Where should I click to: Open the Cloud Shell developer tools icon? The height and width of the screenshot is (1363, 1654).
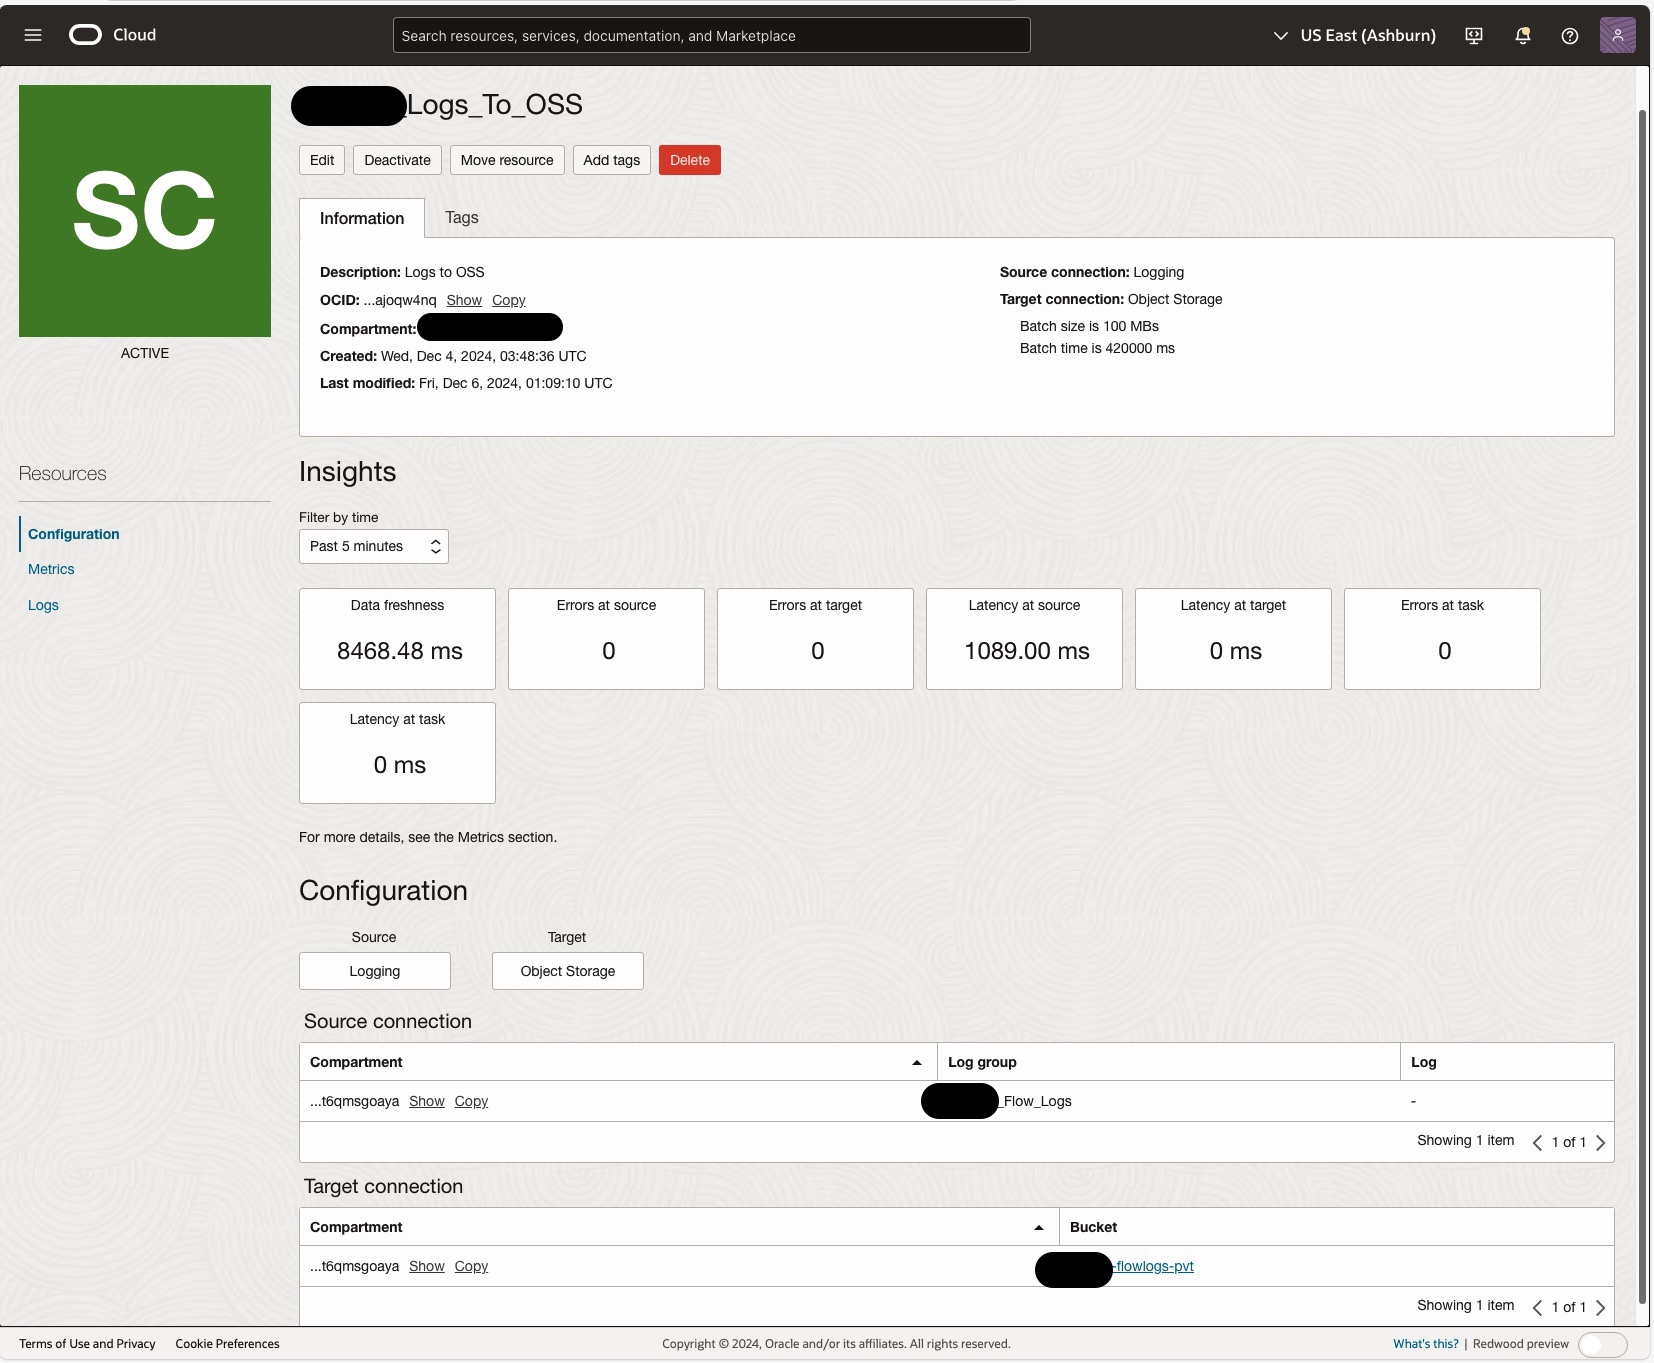(1474, 36)
